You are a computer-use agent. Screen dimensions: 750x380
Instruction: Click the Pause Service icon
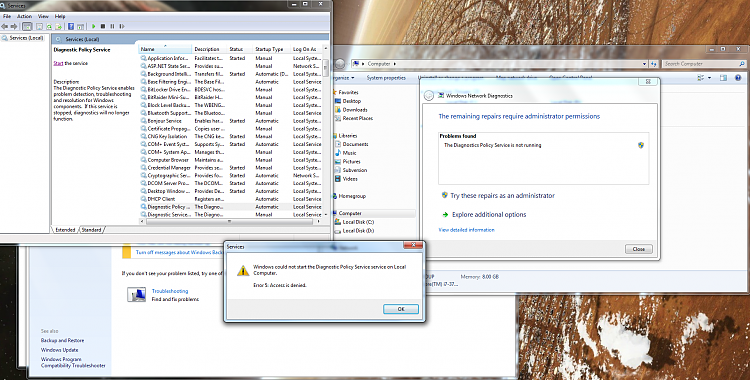click(112, 26)
